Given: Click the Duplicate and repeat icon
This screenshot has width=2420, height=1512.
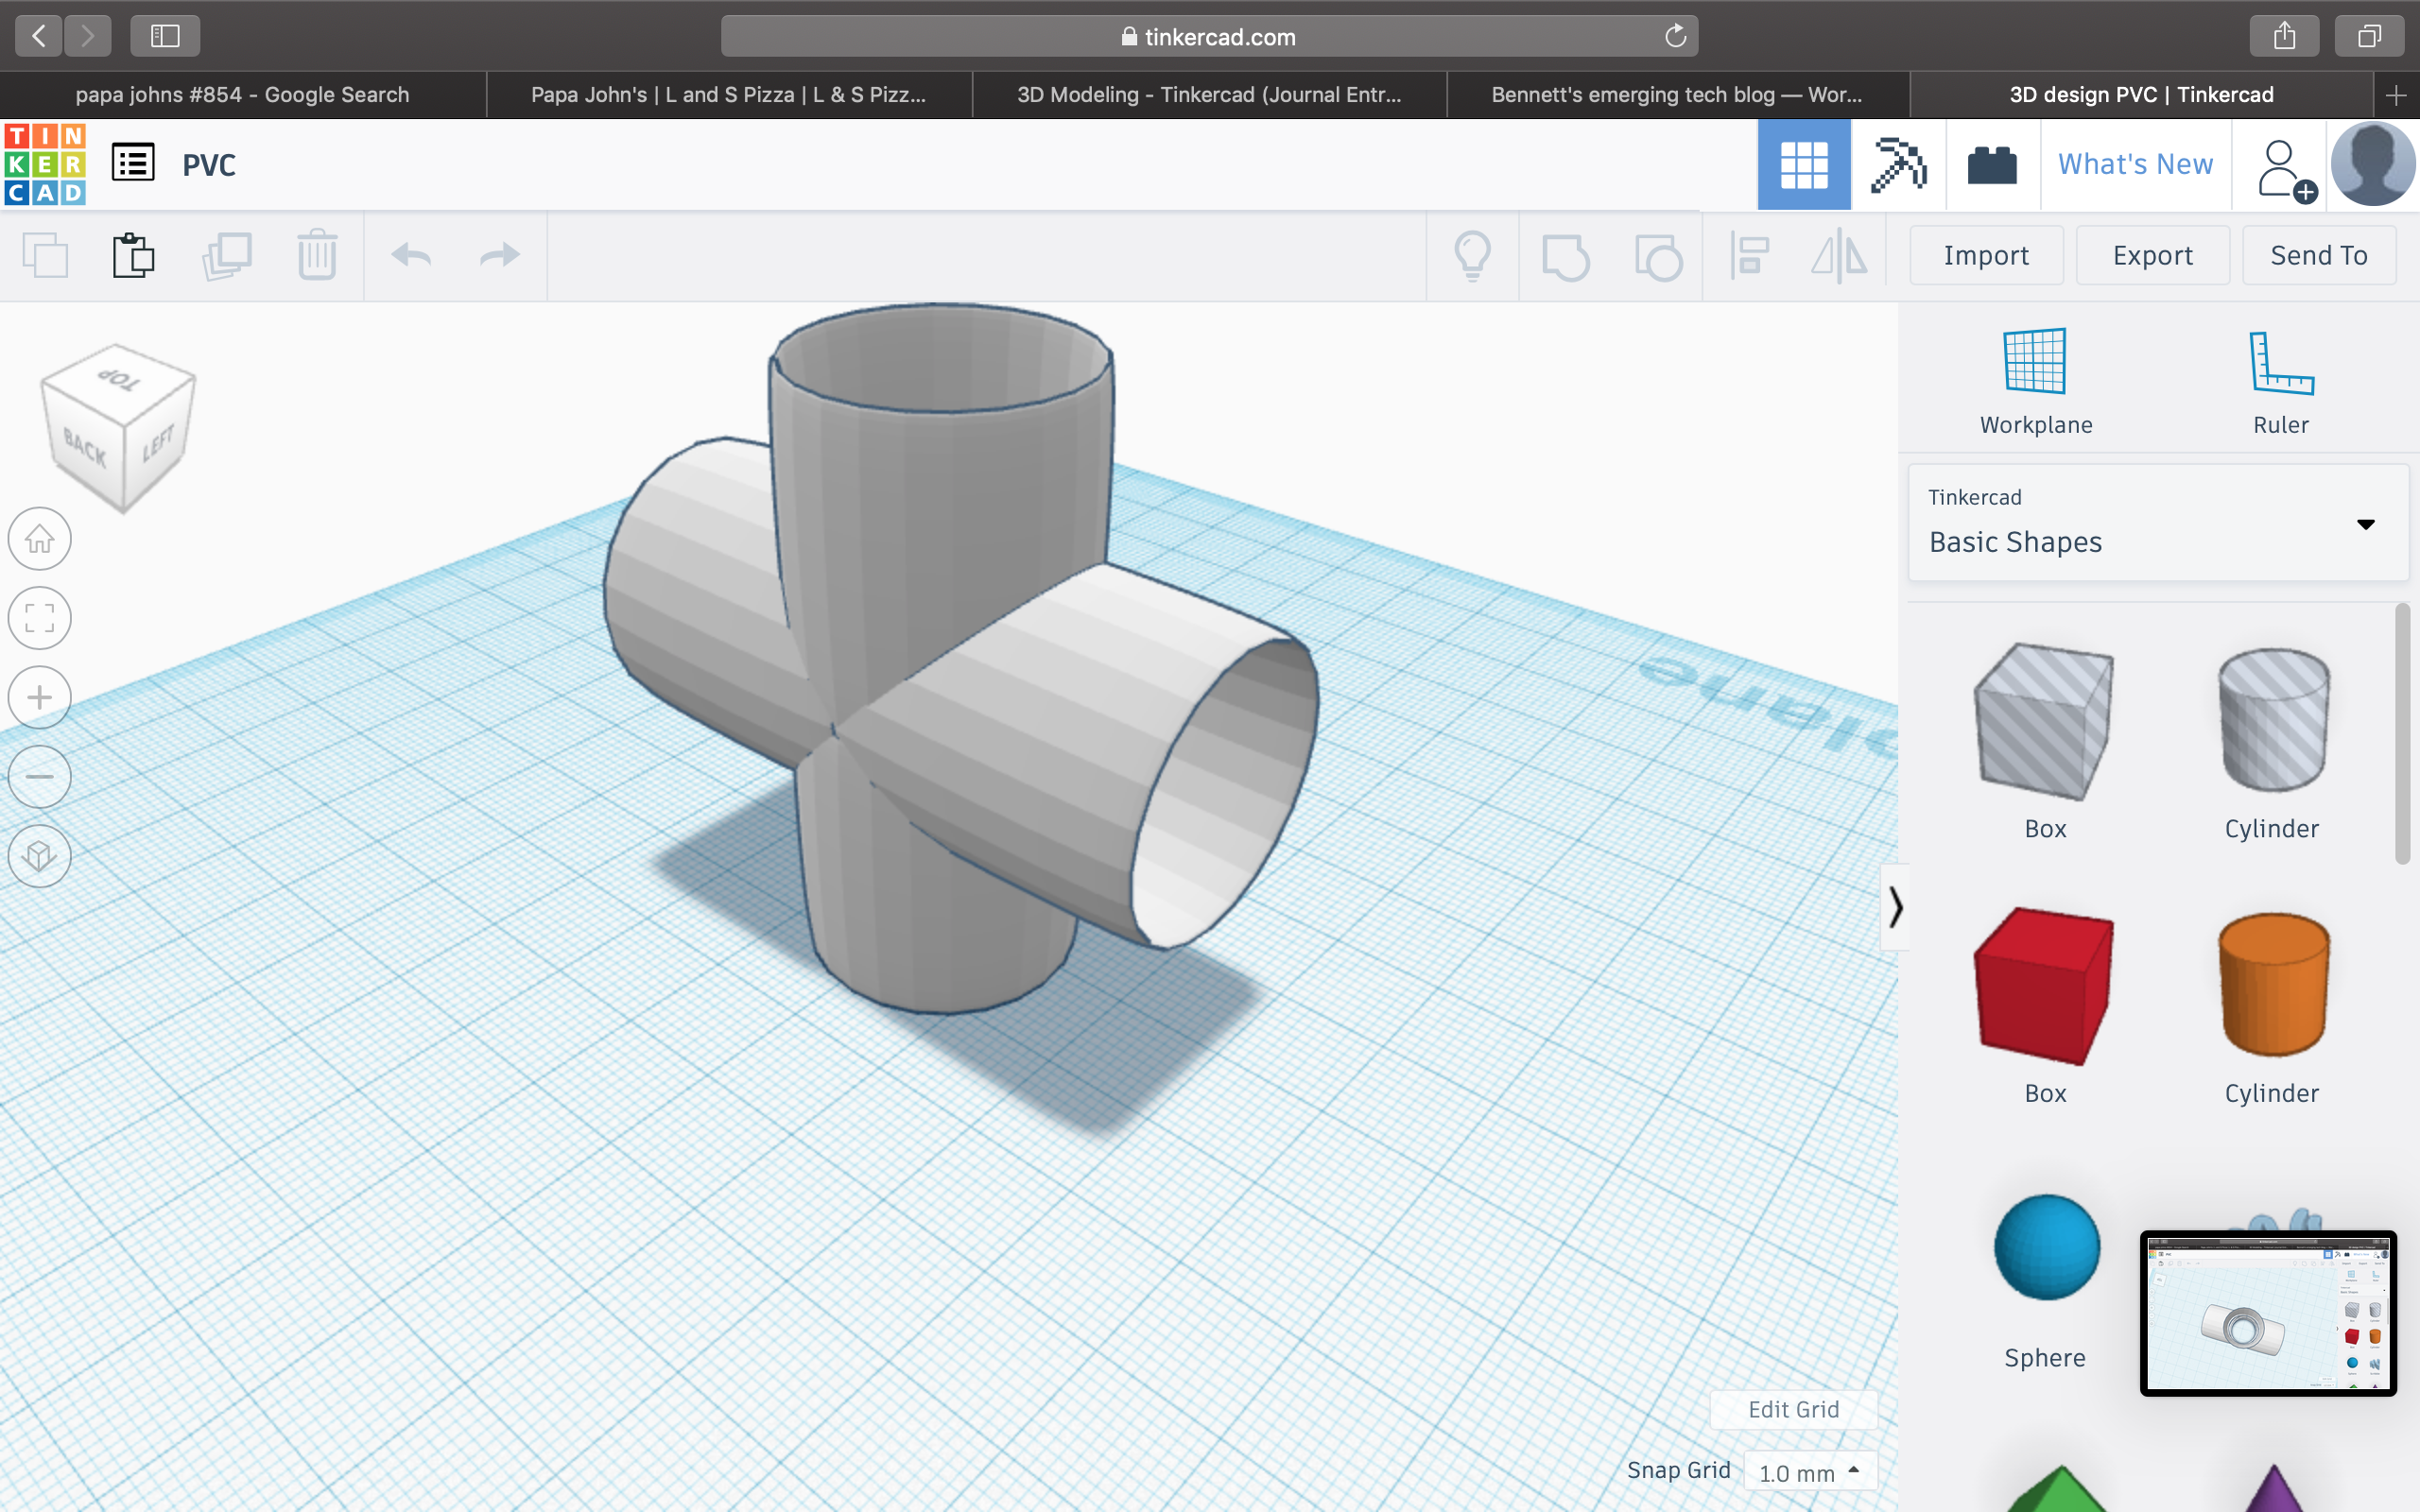Looking at the screenshot, I should [227, 255].
